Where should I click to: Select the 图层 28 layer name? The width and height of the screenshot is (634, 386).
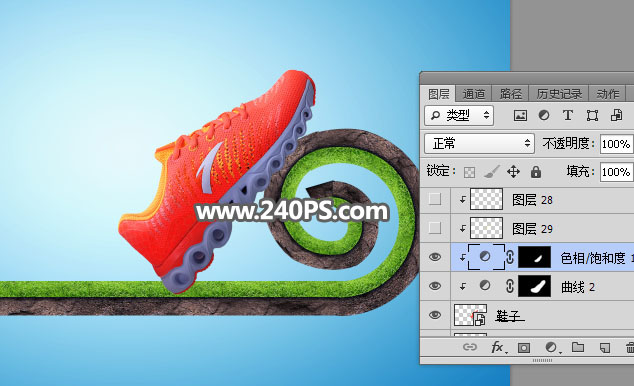pyautogui.click(x=532, y=200)
